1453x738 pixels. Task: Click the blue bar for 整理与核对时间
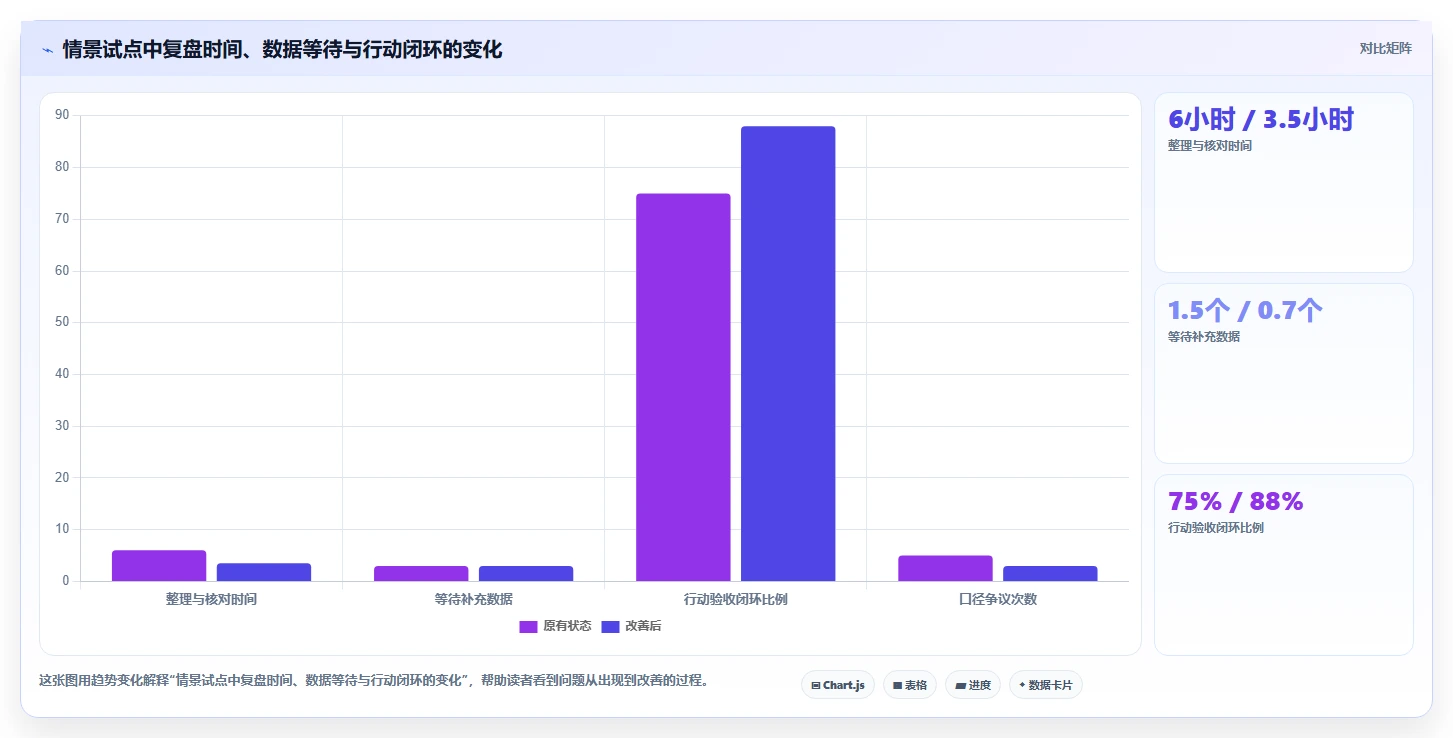(264, 572)
